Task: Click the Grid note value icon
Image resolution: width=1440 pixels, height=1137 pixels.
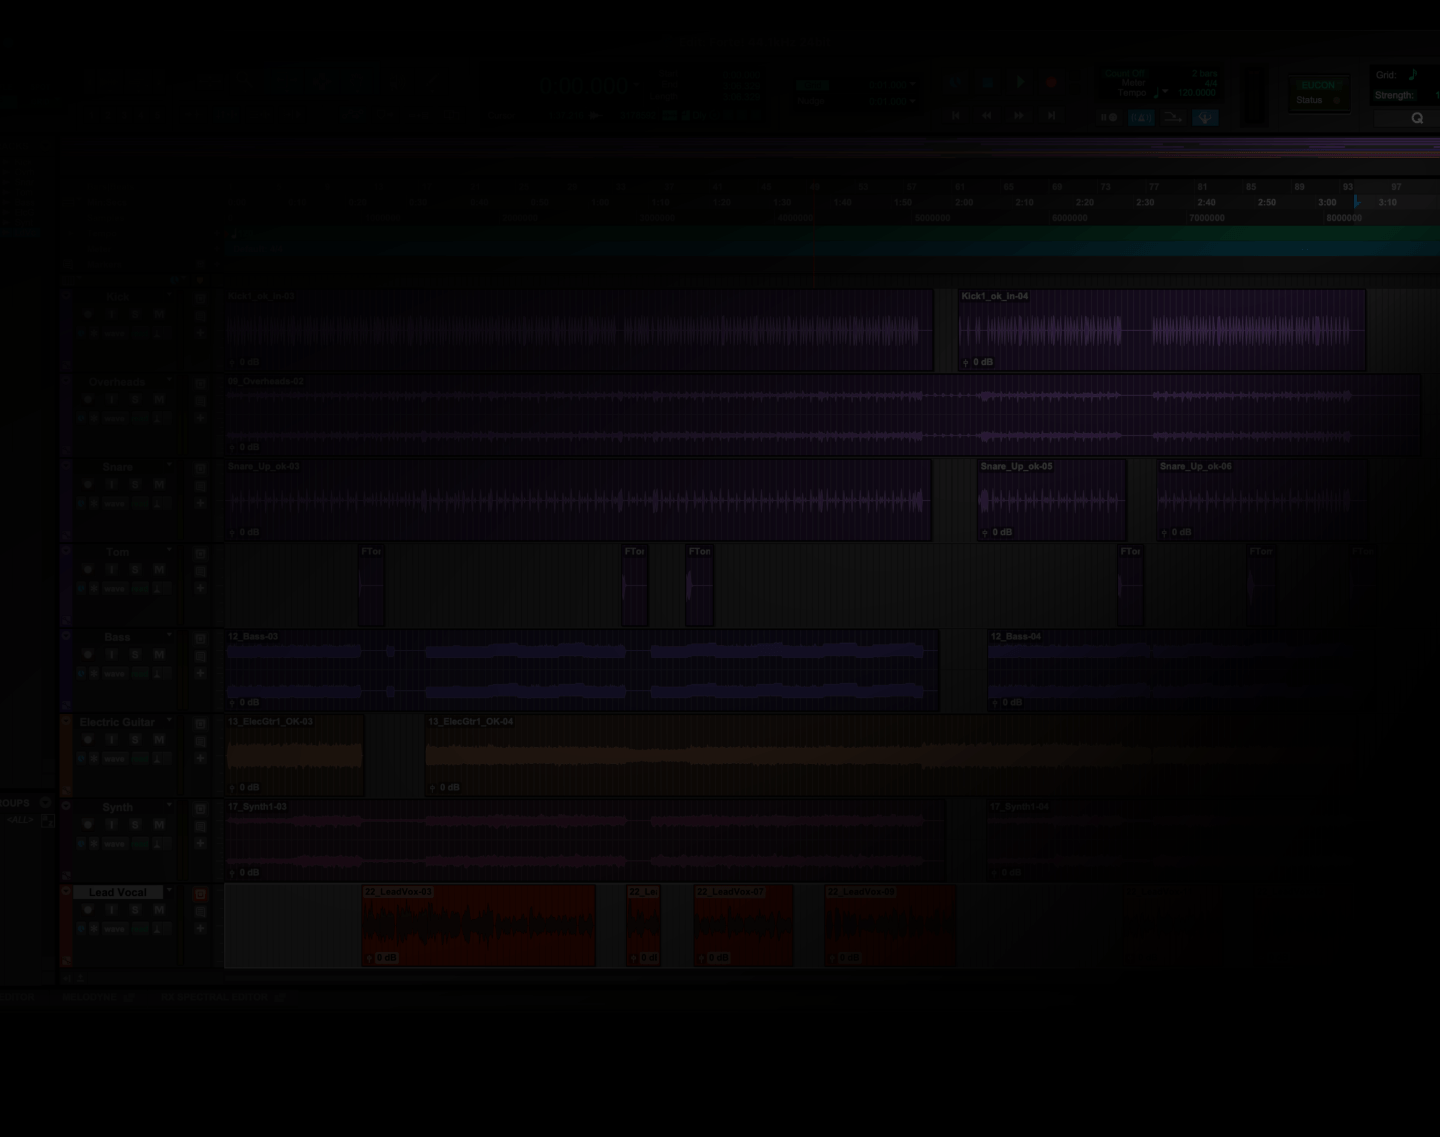Action: coord(1413,74)
